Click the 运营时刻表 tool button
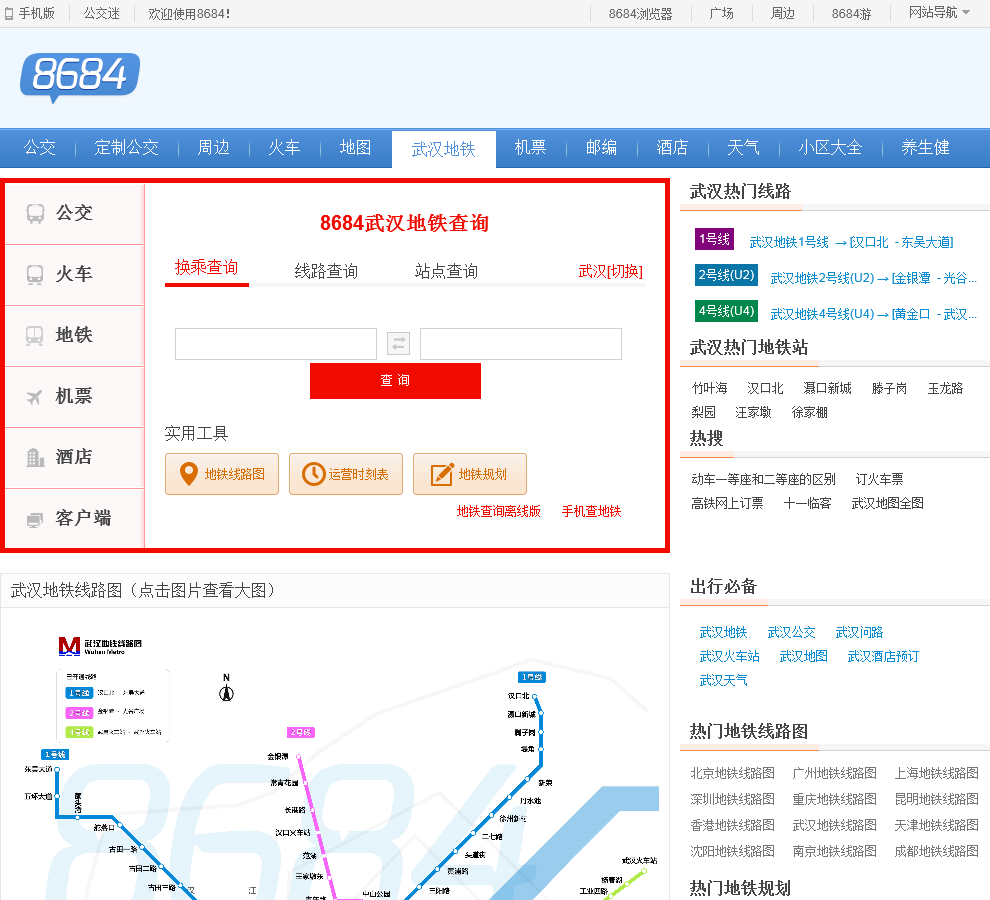The height and width of the screenshot is (900, 990). pyautogui.click(x=345, y=474)
